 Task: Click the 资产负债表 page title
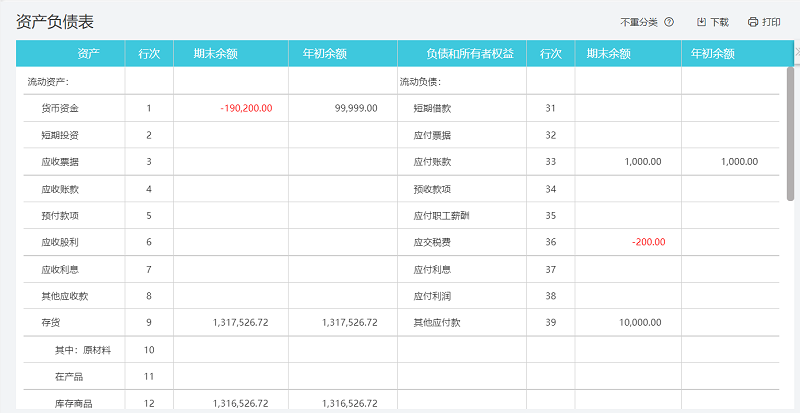[x=55, y=22]
